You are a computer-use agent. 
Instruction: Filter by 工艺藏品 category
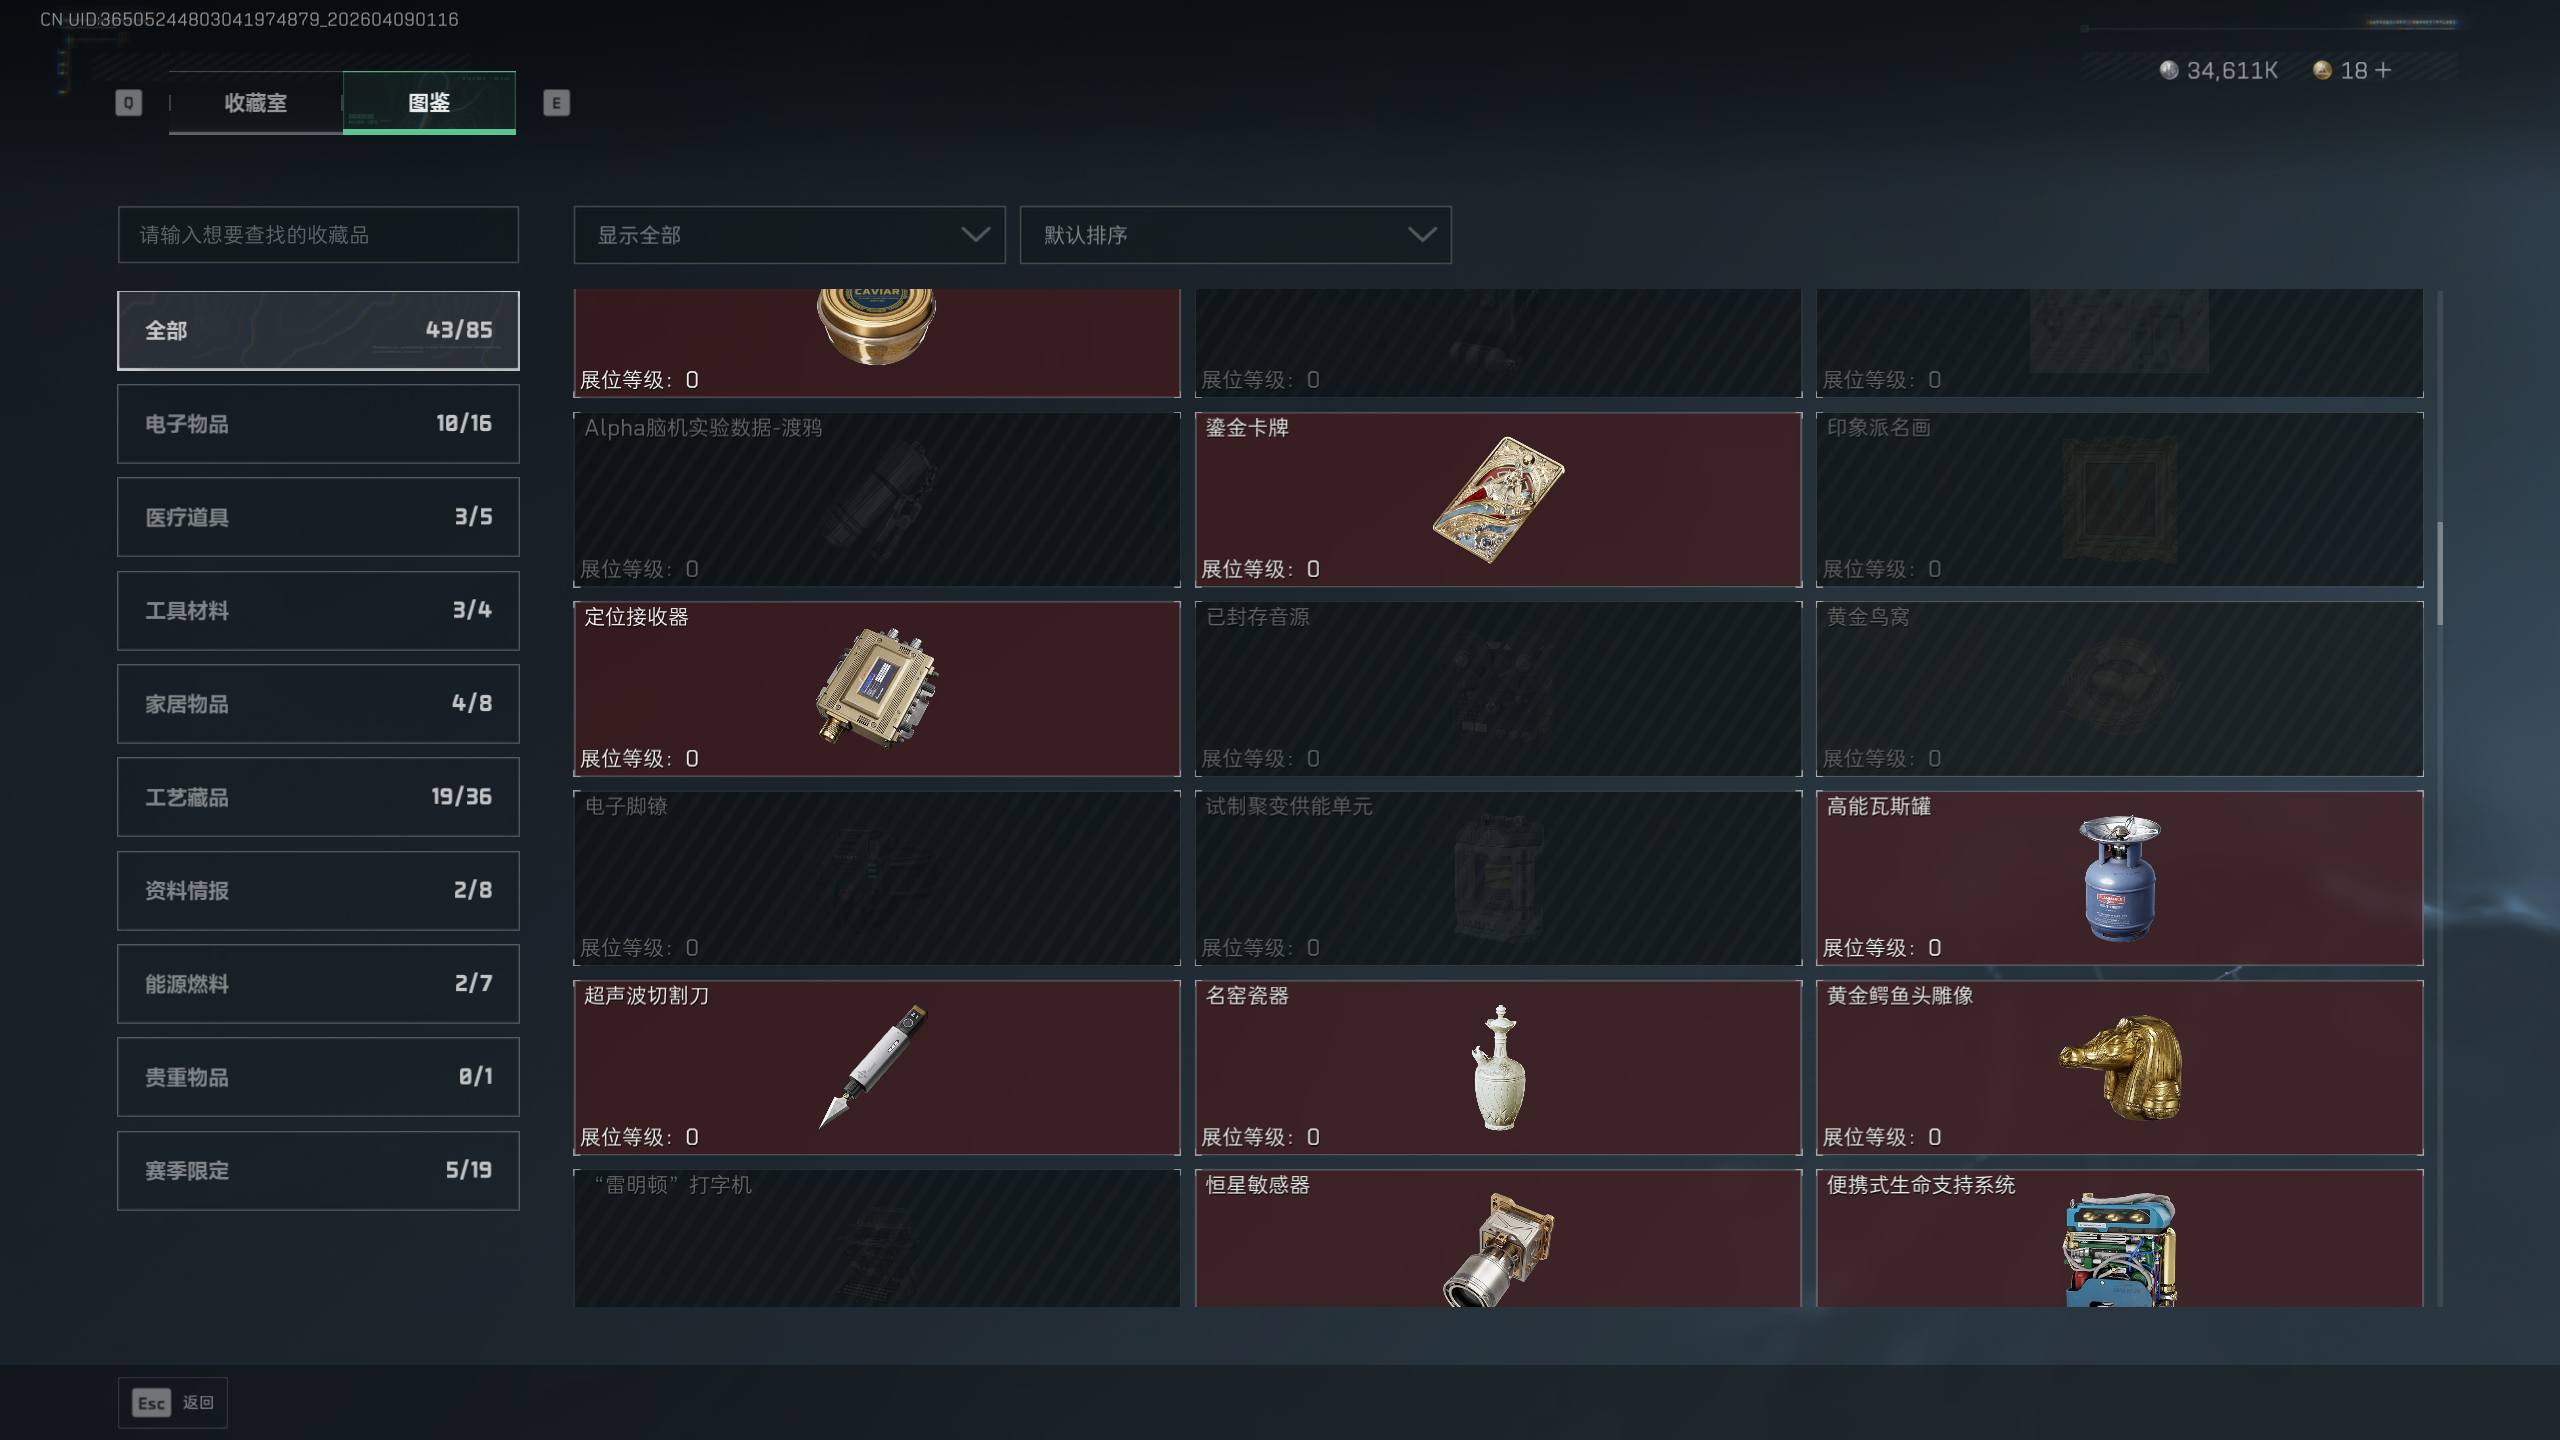pyautogui.click(x=318, y=797)
